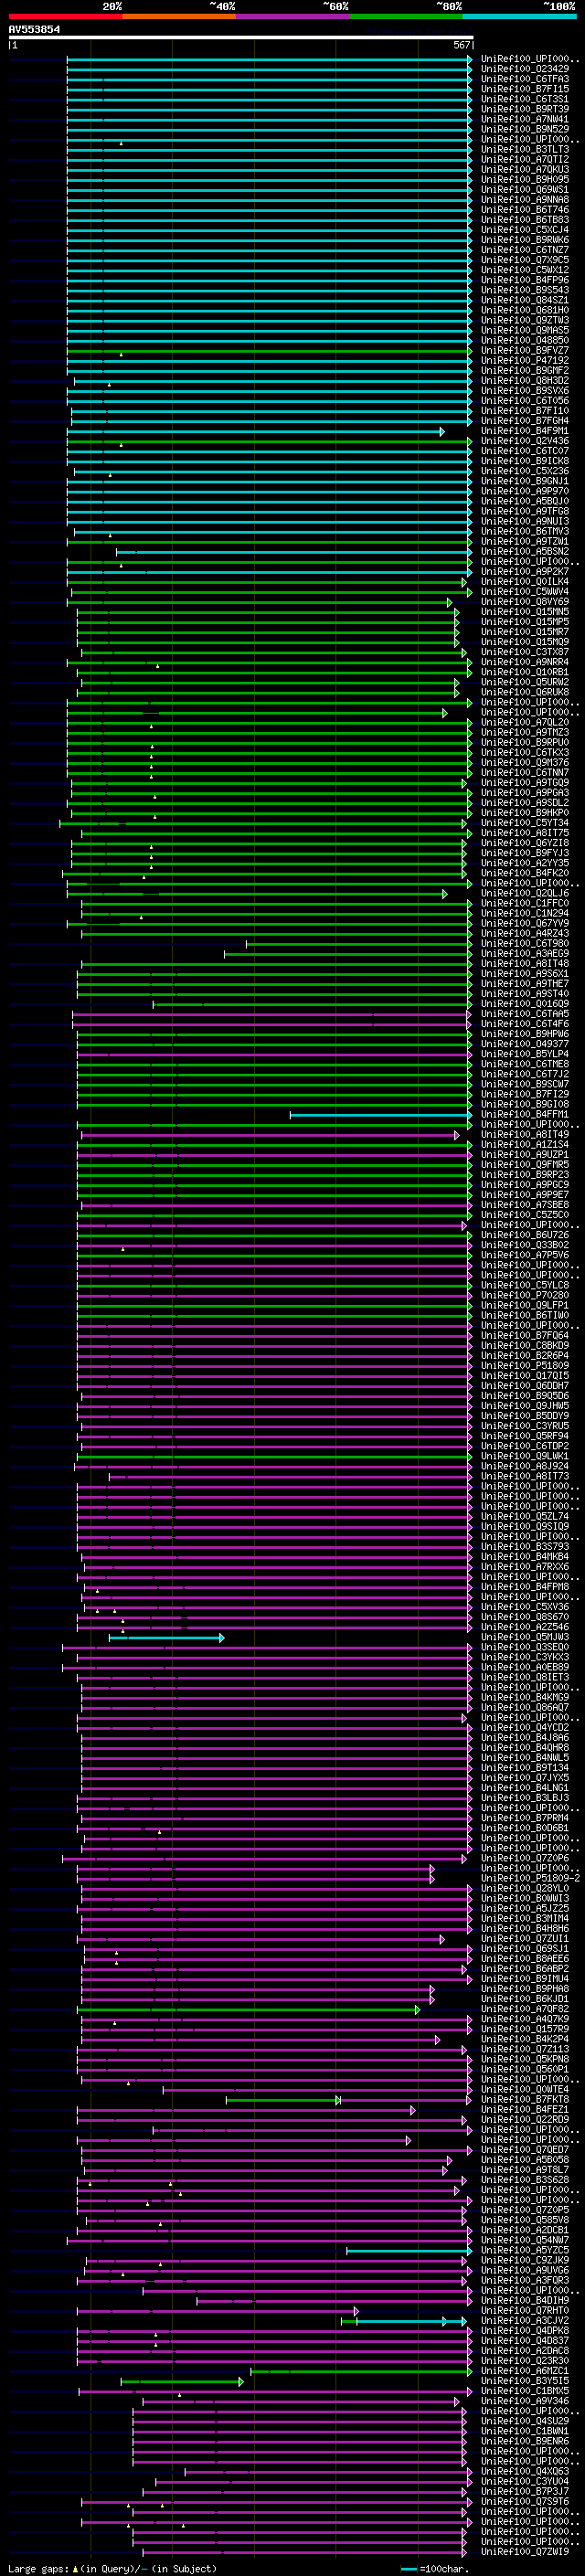Image resolution: width=585 pixels, height=2576 pixels.
Task: Open UniRef100_C1BMX5 hit
Action: [x=524, y=2391]
